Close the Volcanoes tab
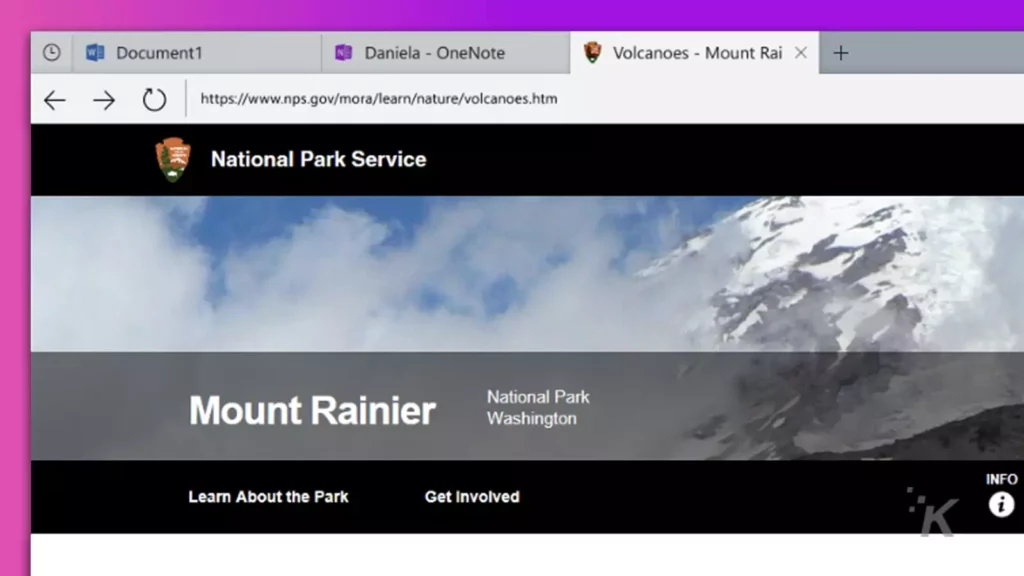 click(x=801, y=53)
